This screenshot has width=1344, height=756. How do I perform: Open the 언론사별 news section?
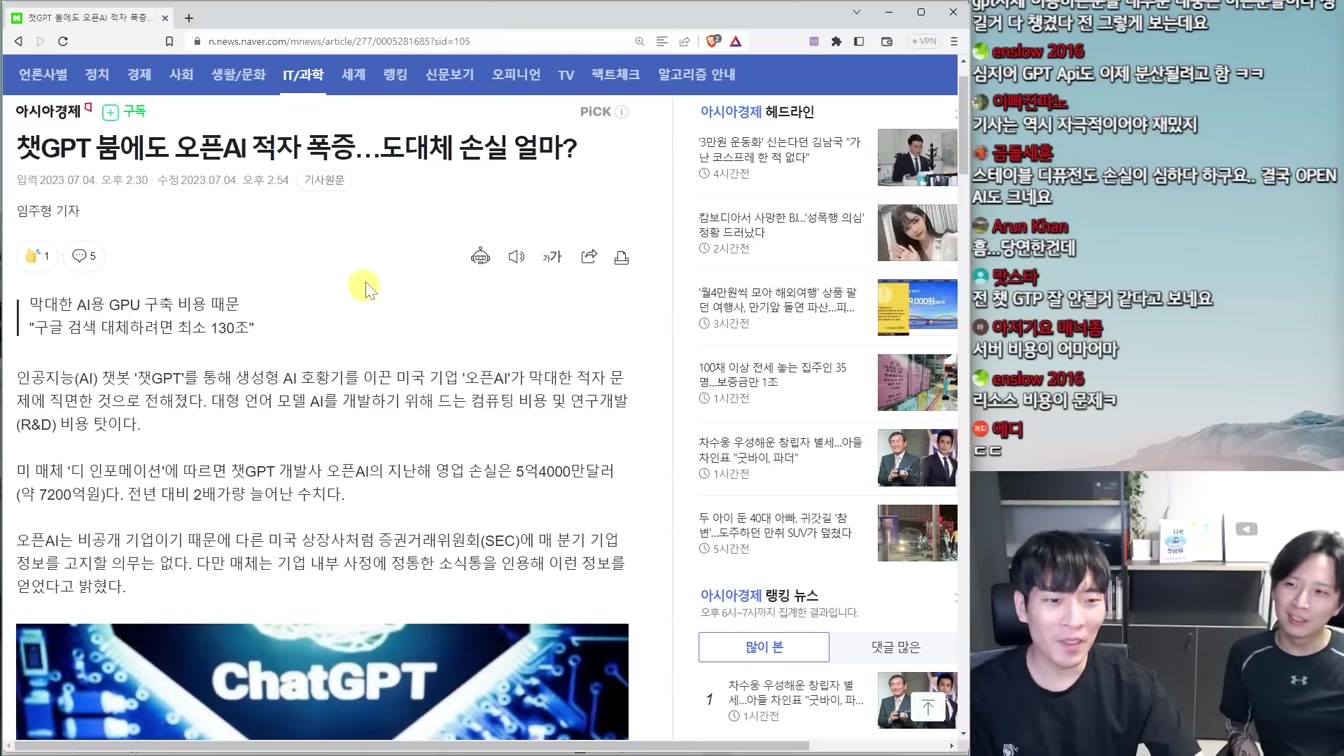[x=43, y=75]
